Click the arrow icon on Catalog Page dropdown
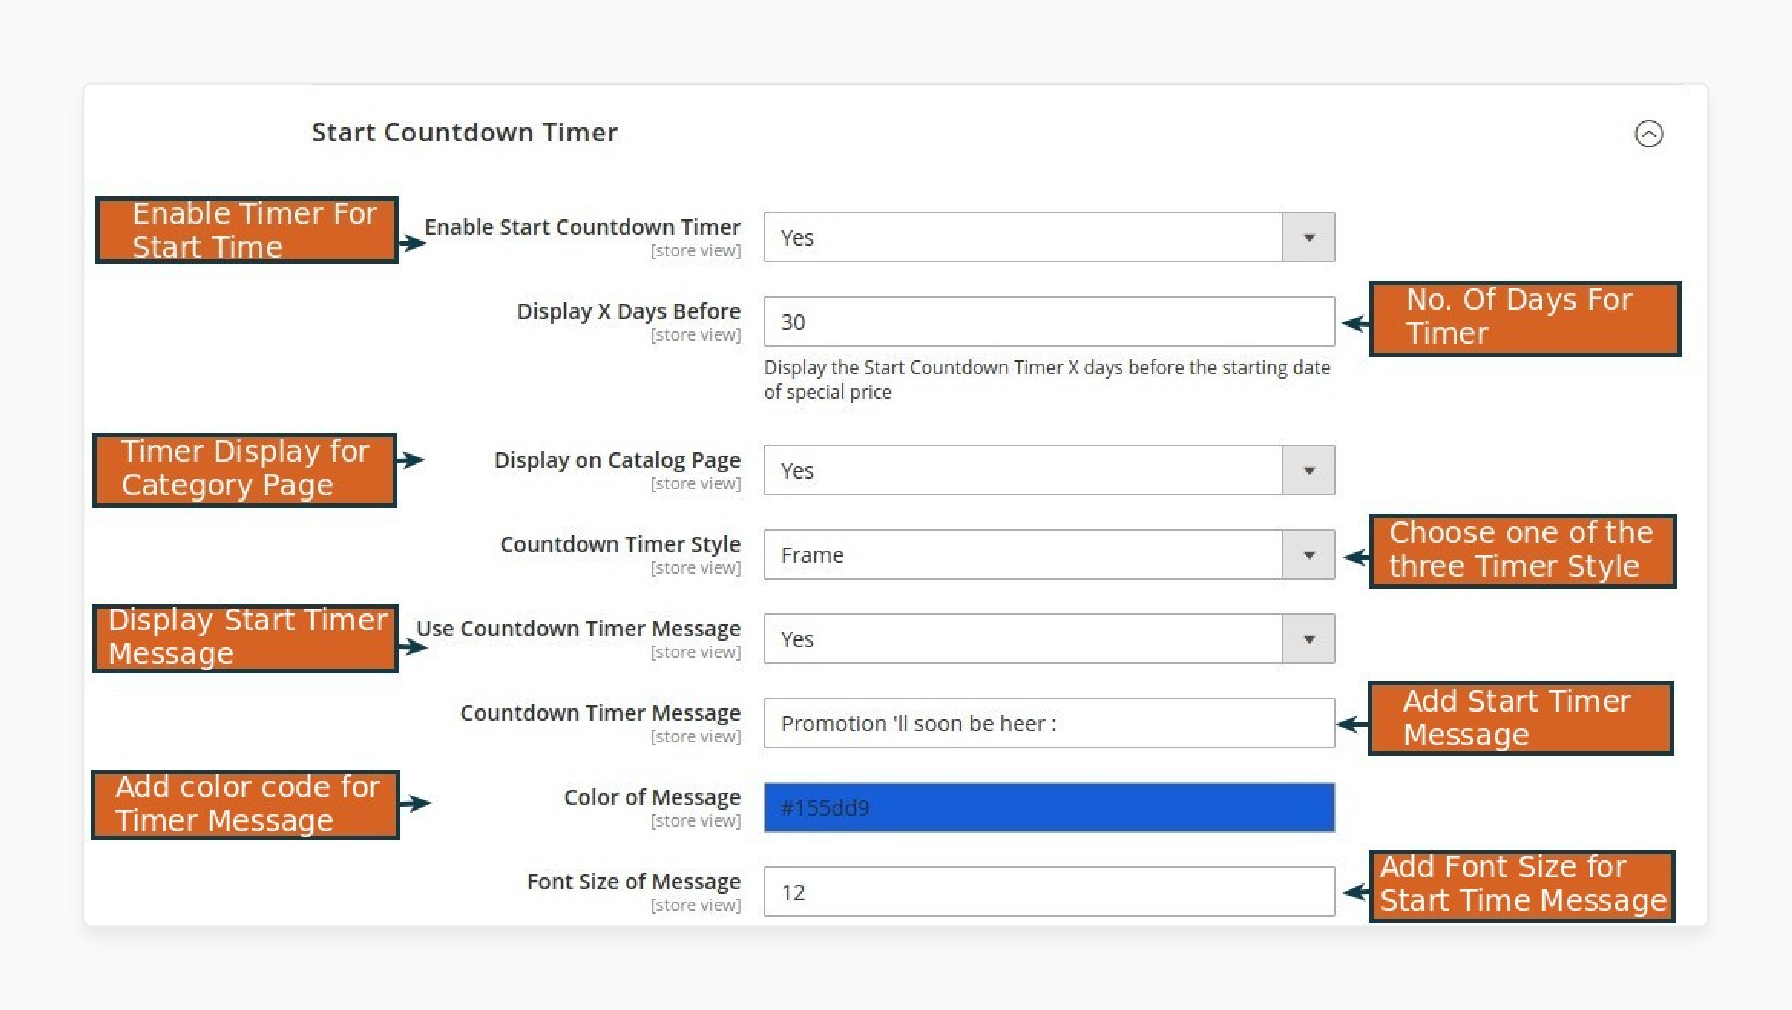Screen dimensions: 1792x1010 coord(1308,470)
